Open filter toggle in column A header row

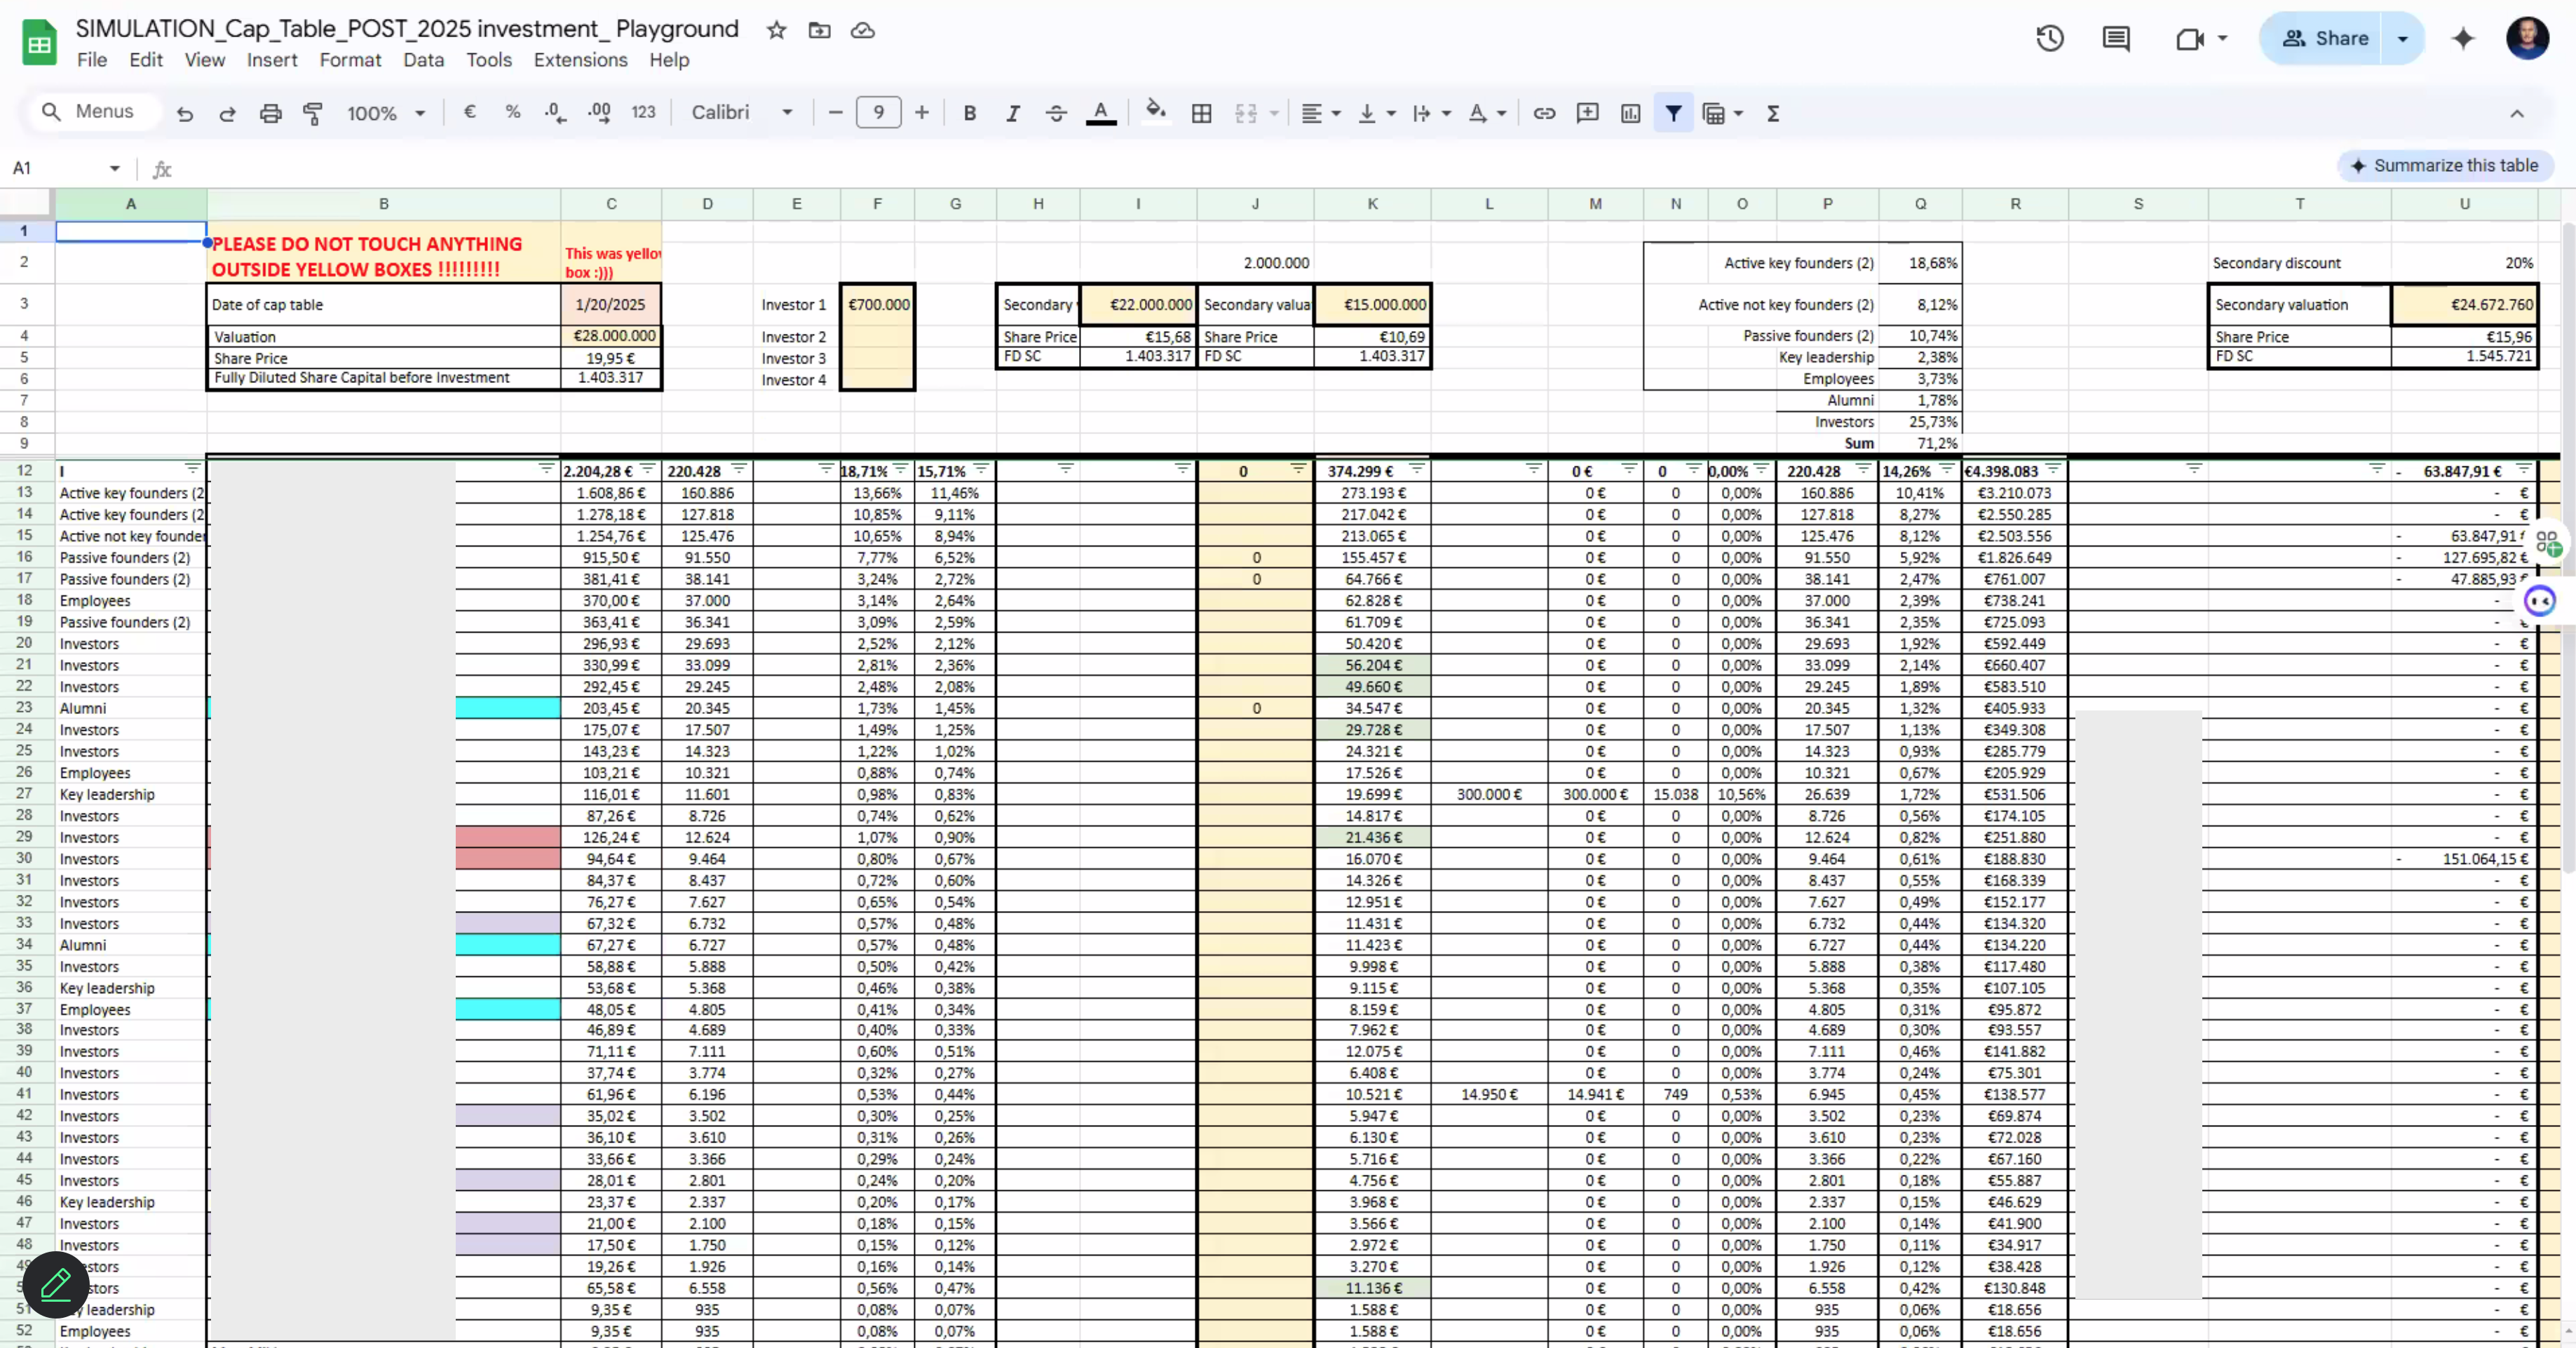click(x=192, y=468)
